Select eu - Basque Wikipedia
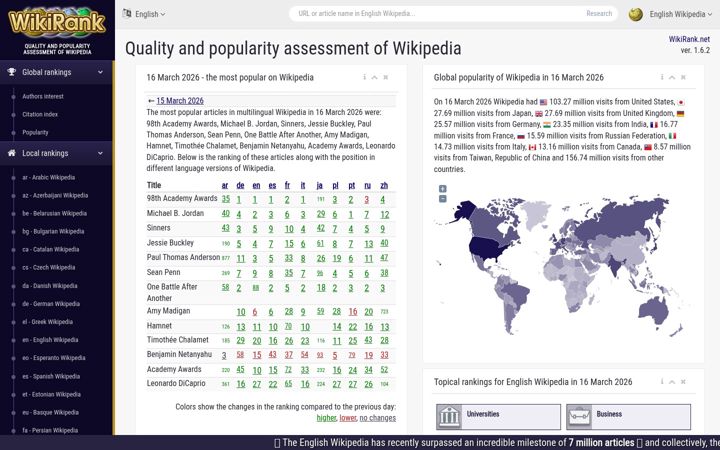The width and height of the screenshot is (720, 450). (x=51, y=412)
